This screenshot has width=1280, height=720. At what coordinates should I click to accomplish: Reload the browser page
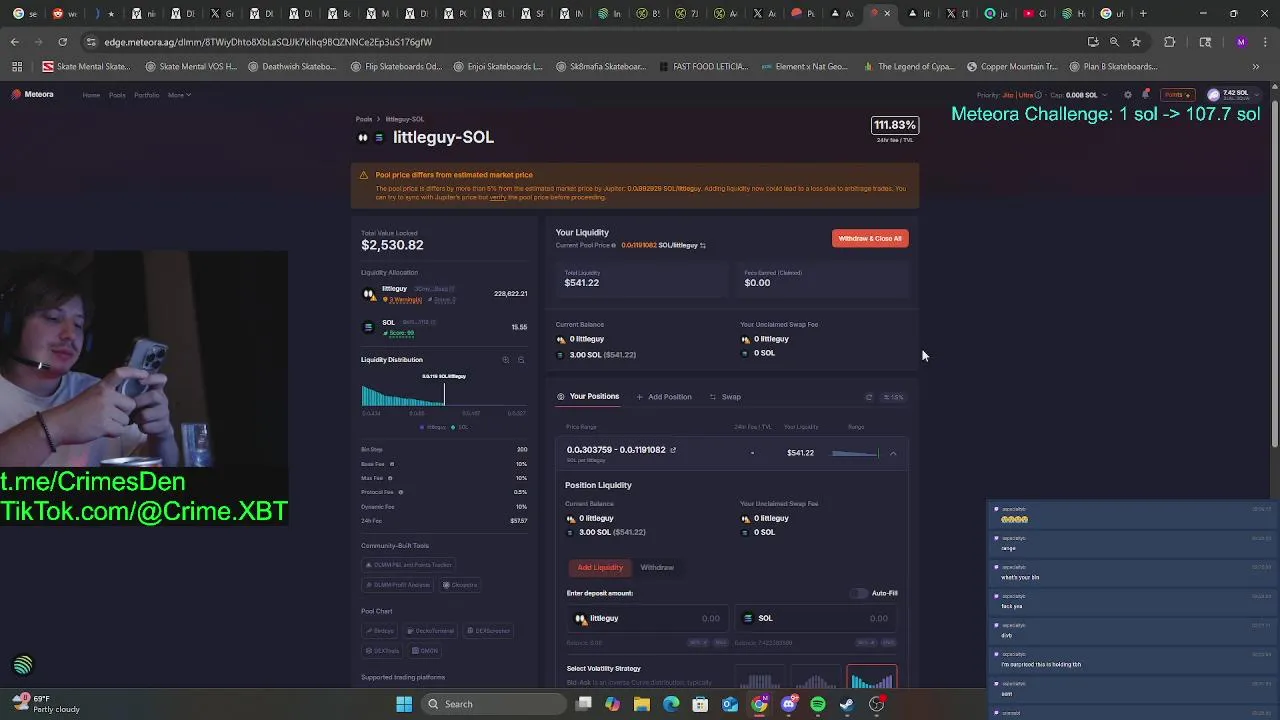(x=62, y=42)
